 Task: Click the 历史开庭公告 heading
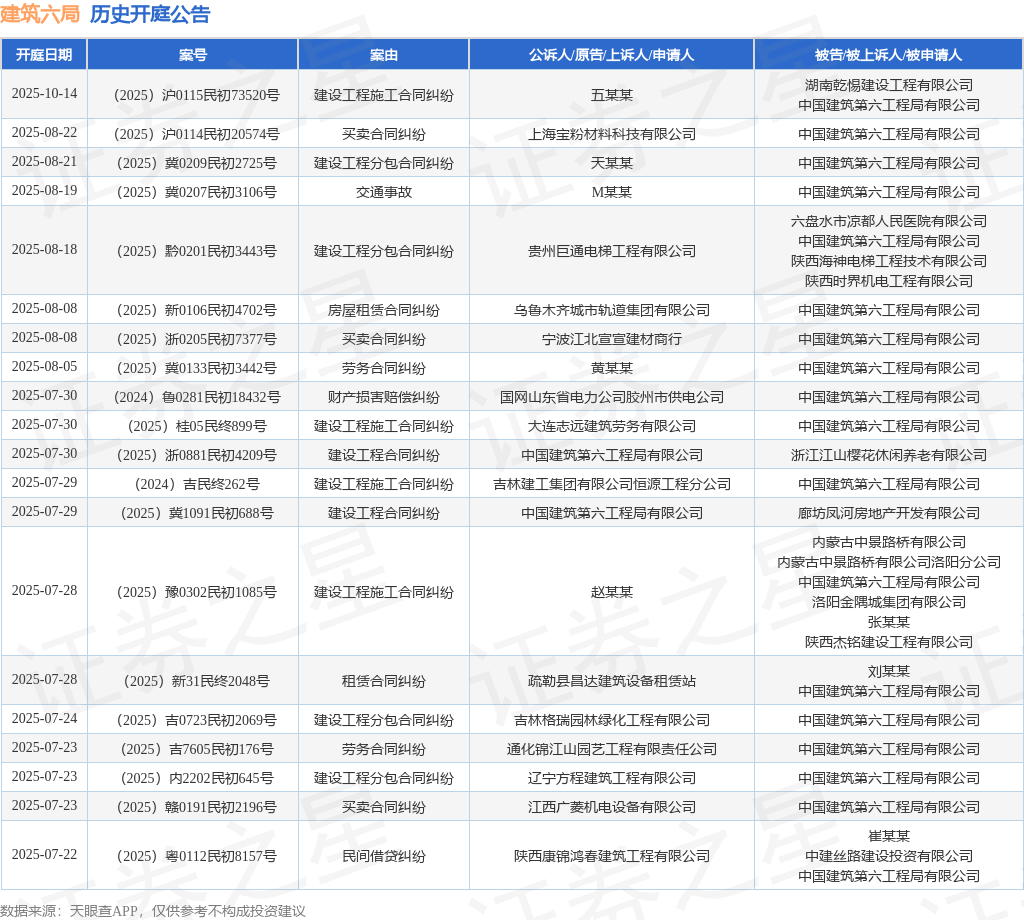coord(150,14)
